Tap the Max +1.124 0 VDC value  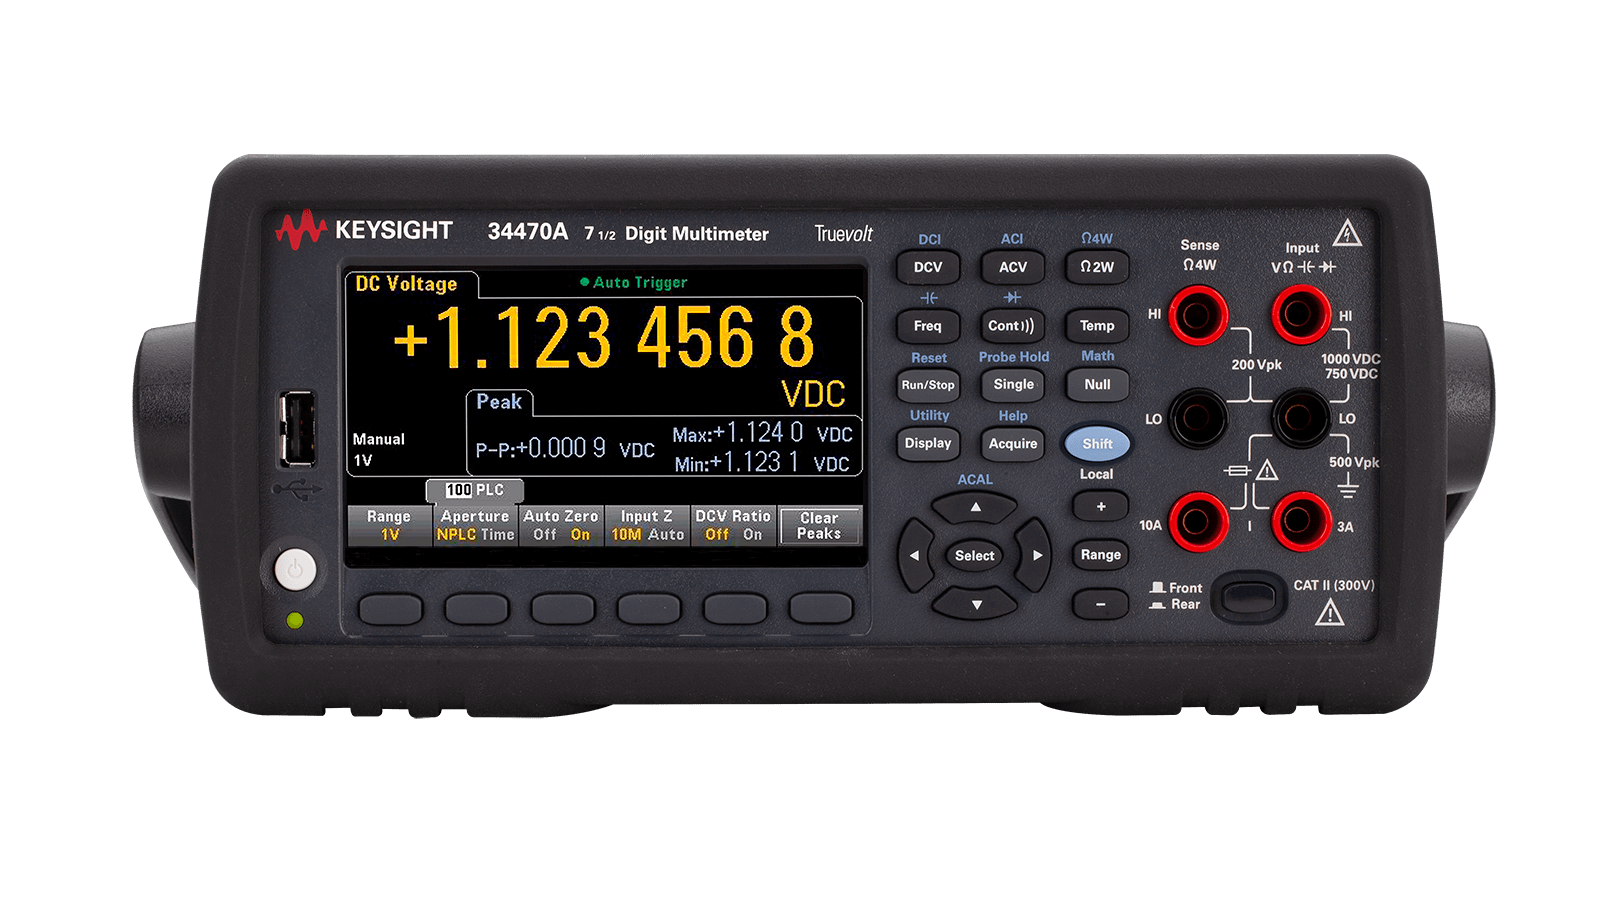point(762,433)
